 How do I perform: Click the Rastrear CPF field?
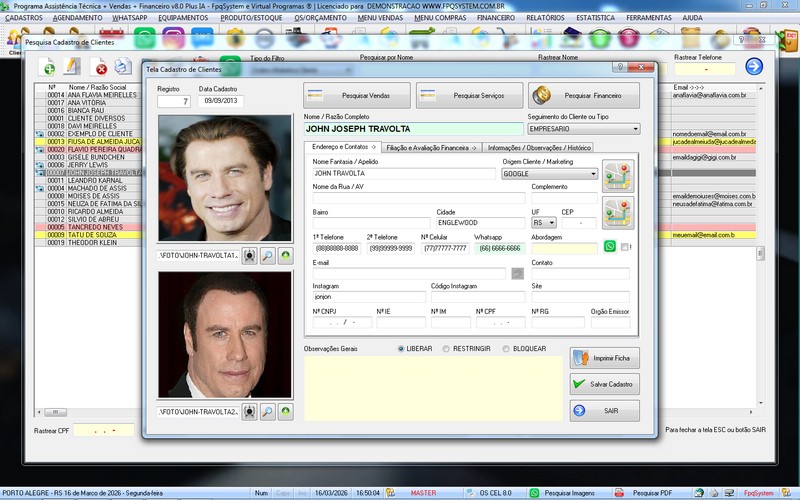[x=104, y=431]
